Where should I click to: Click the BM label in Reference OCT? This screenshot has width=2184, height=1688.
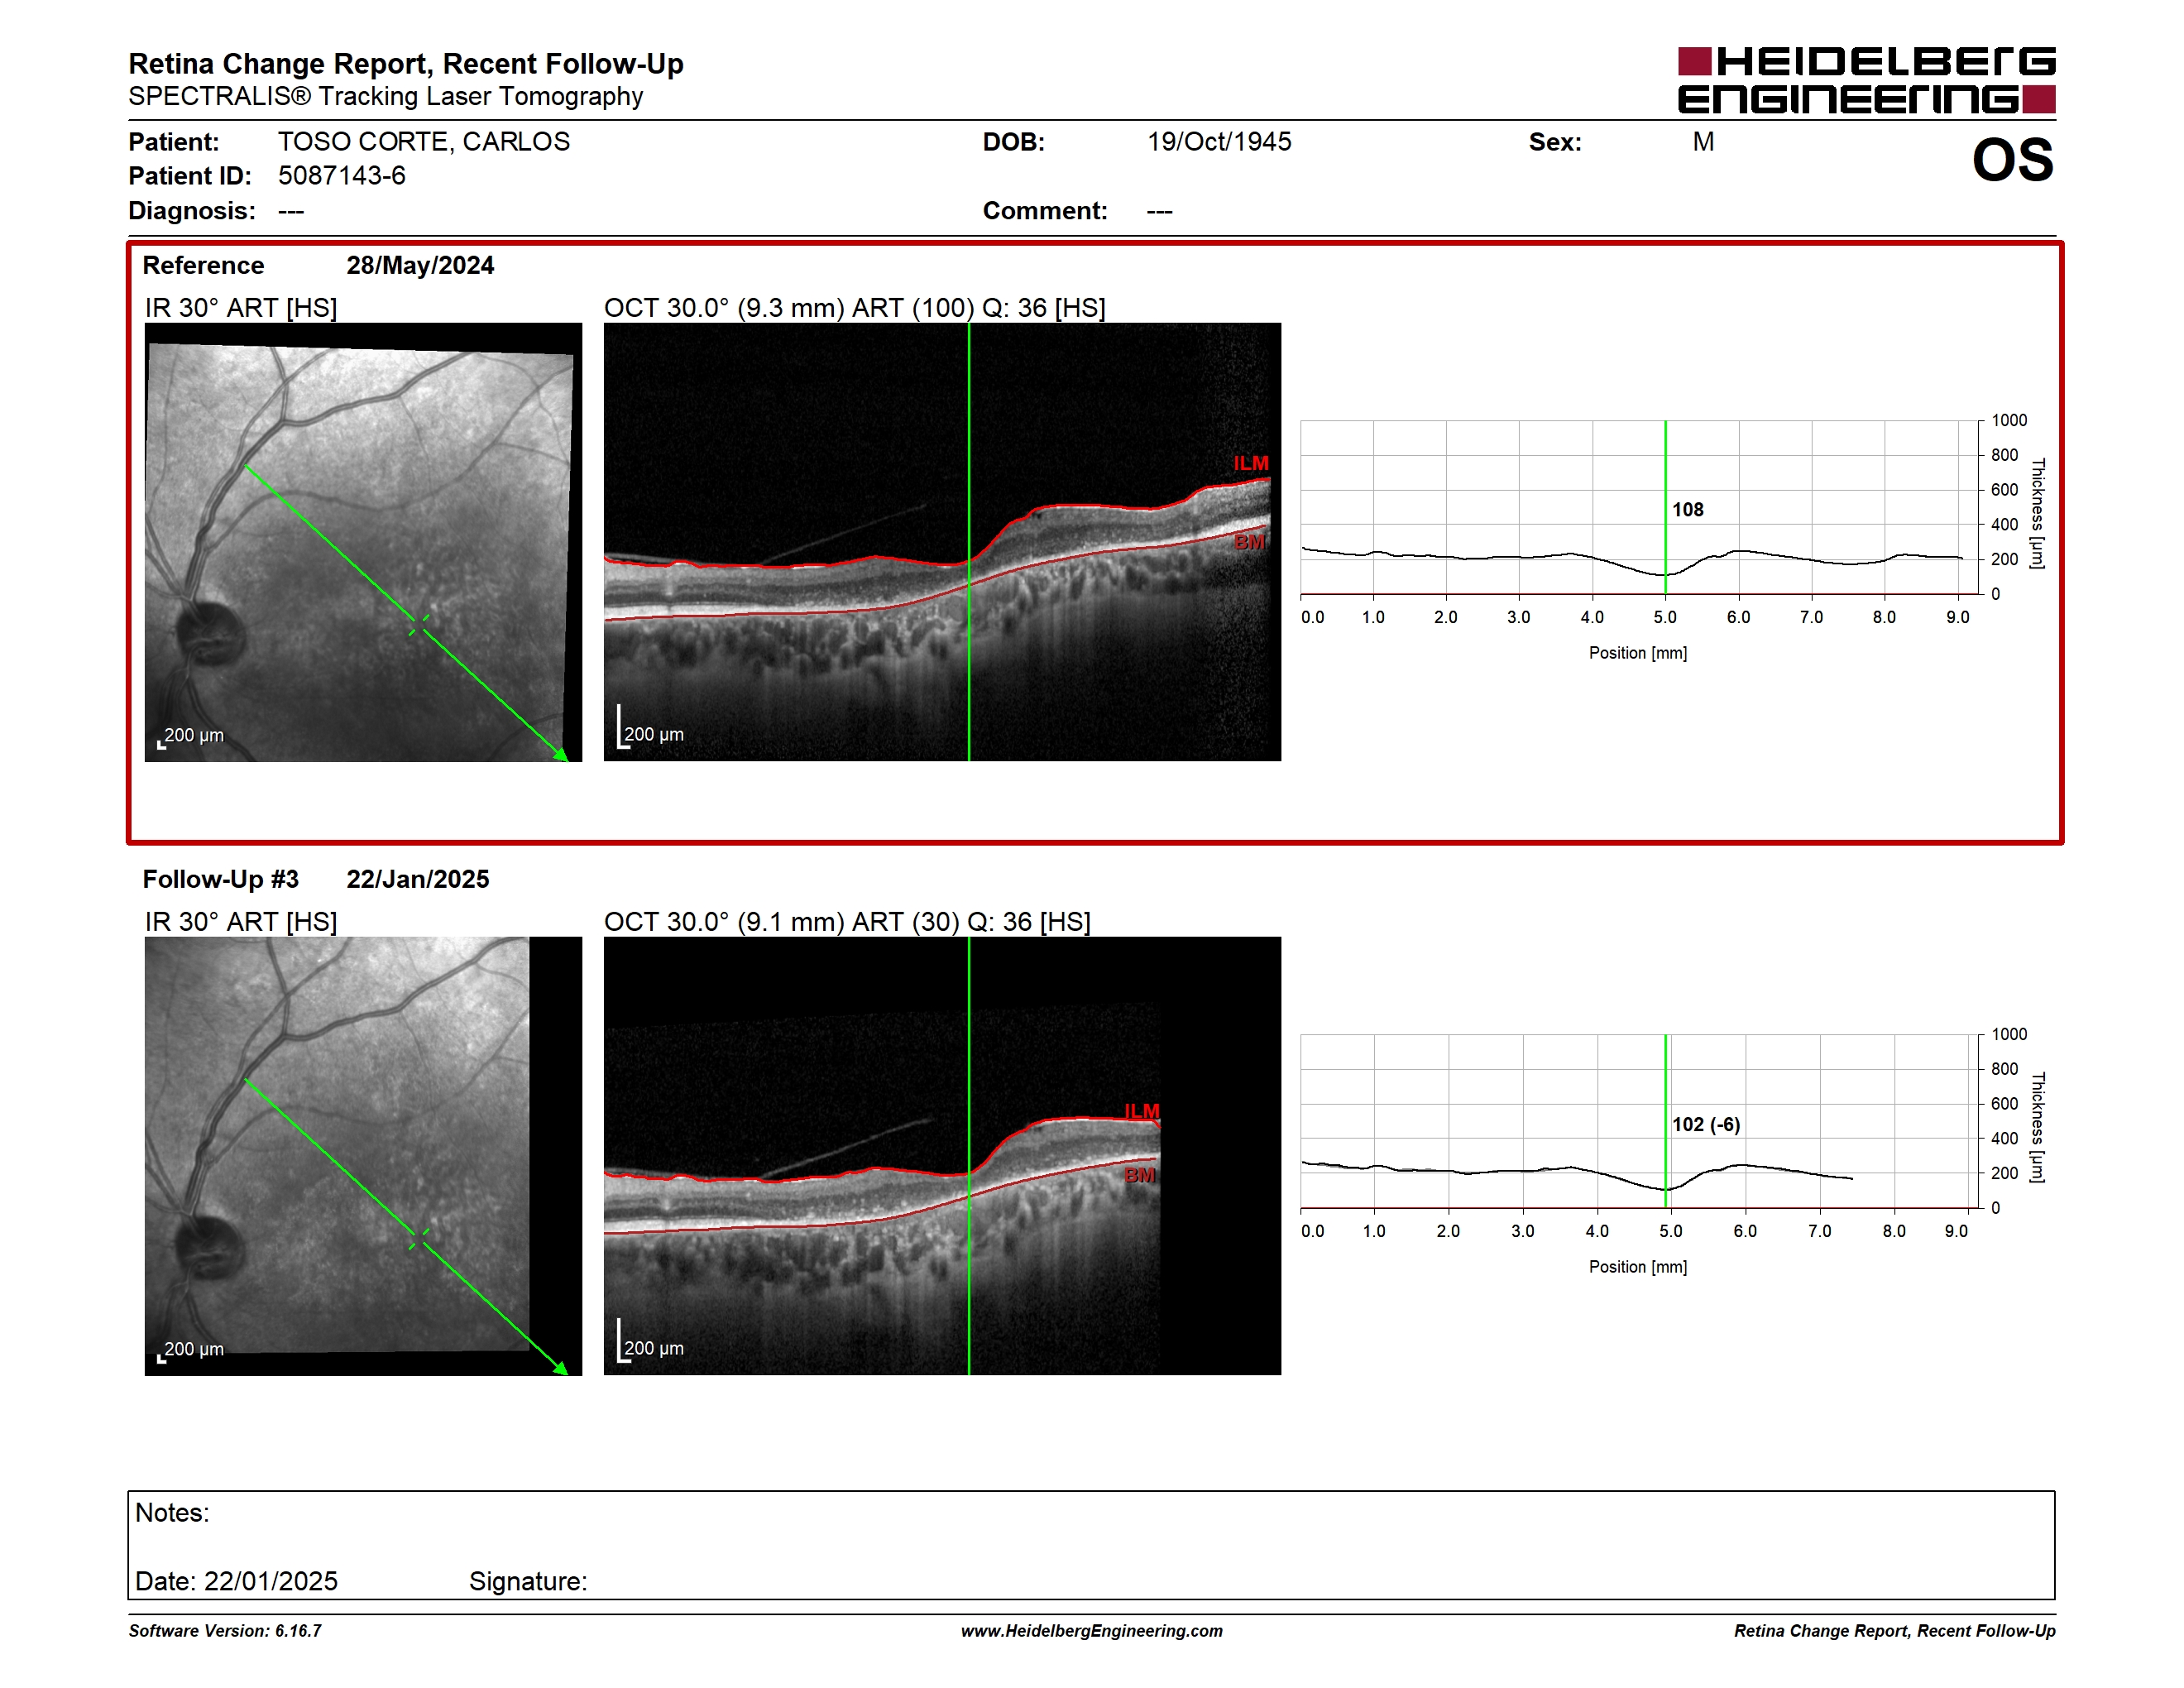tap(1249, 542)
